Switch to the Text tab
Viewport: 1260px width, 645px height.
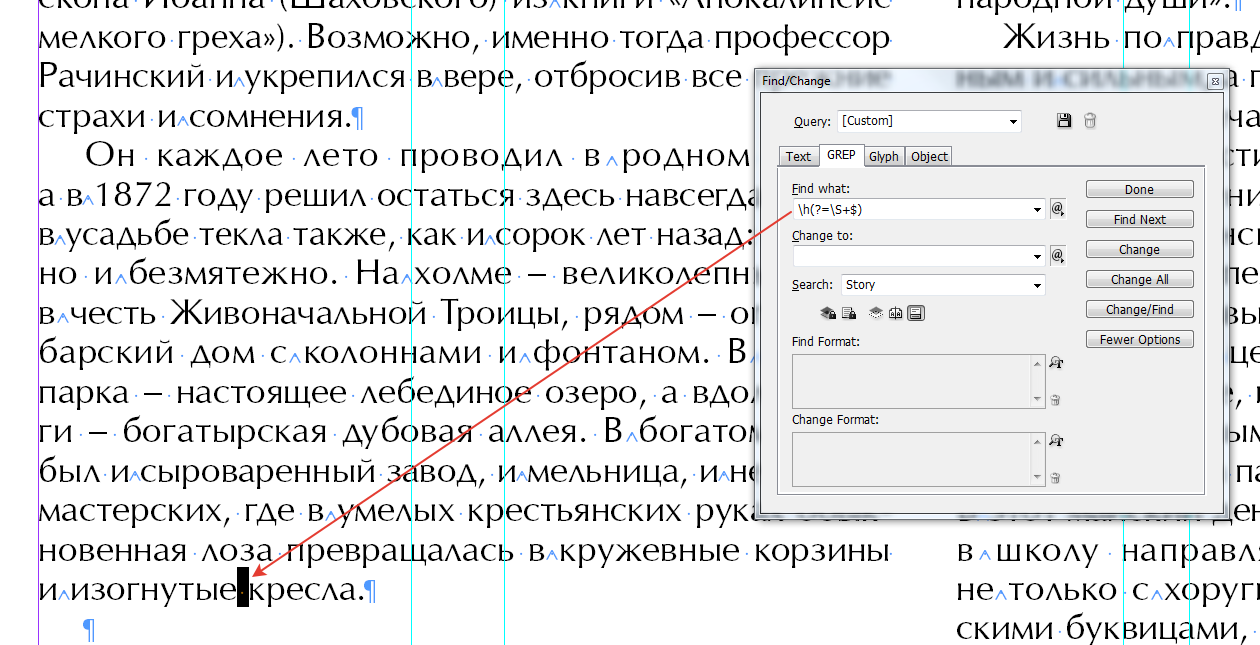[x=797, y=156]
